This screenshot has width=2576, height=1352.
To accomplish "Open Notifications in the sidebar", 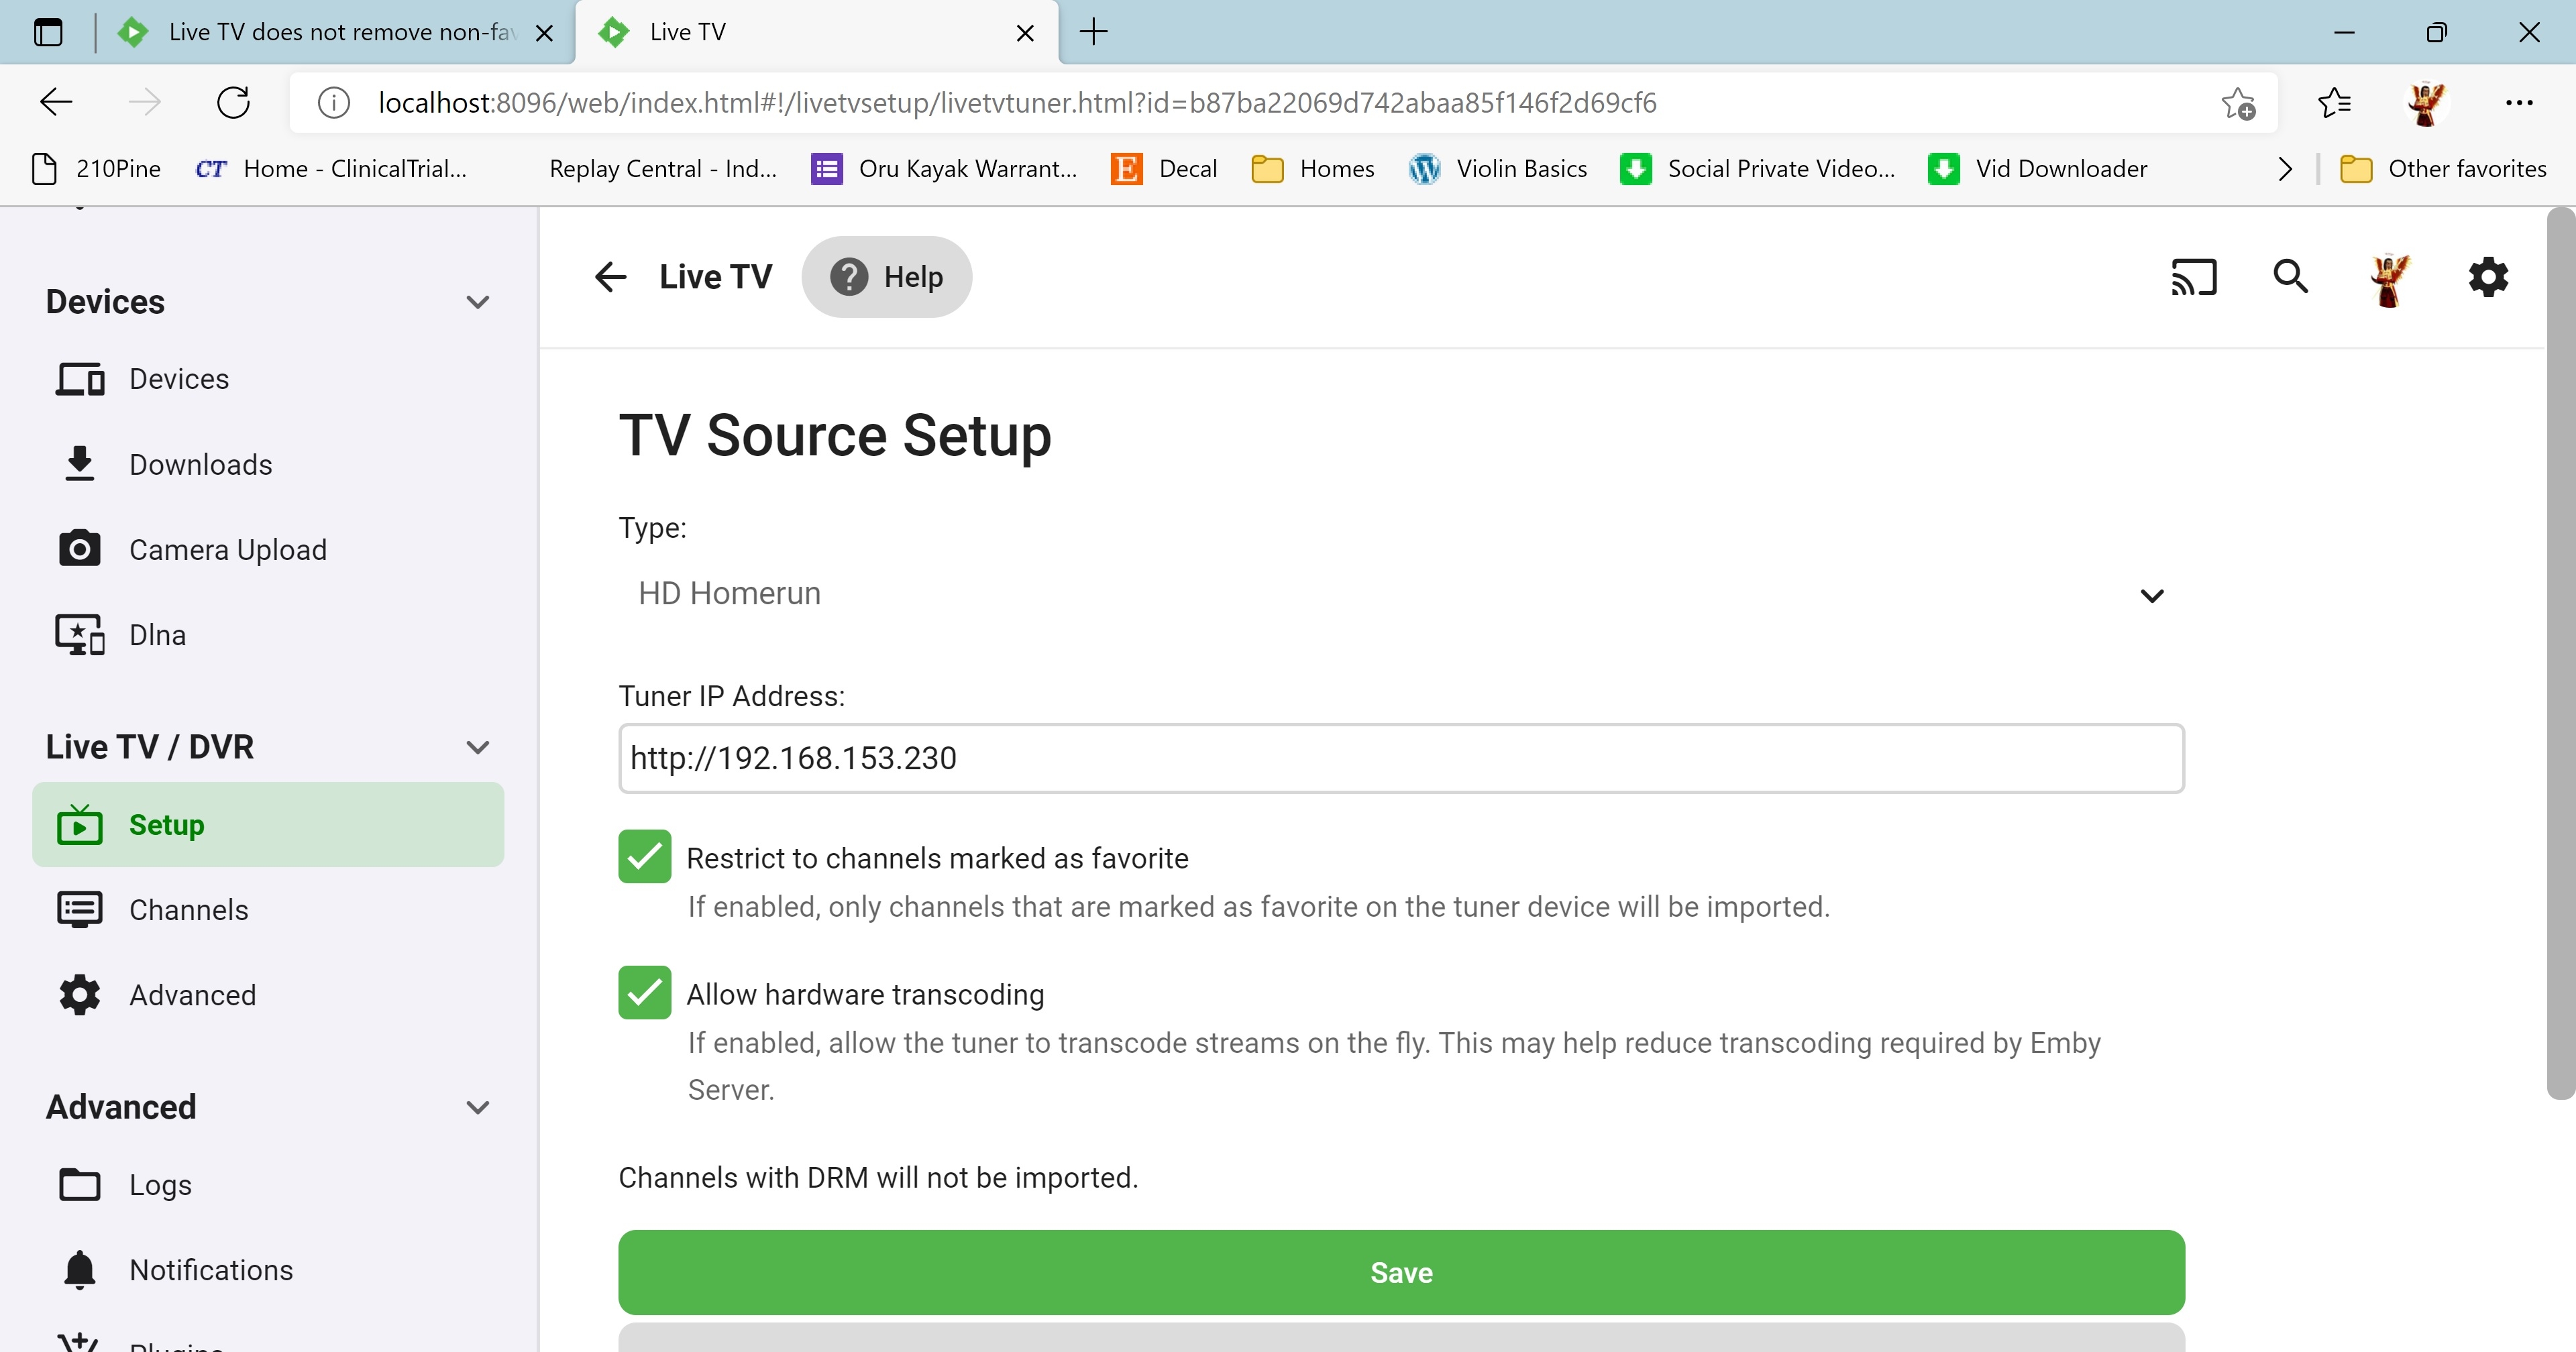I will click(211, 1270).
